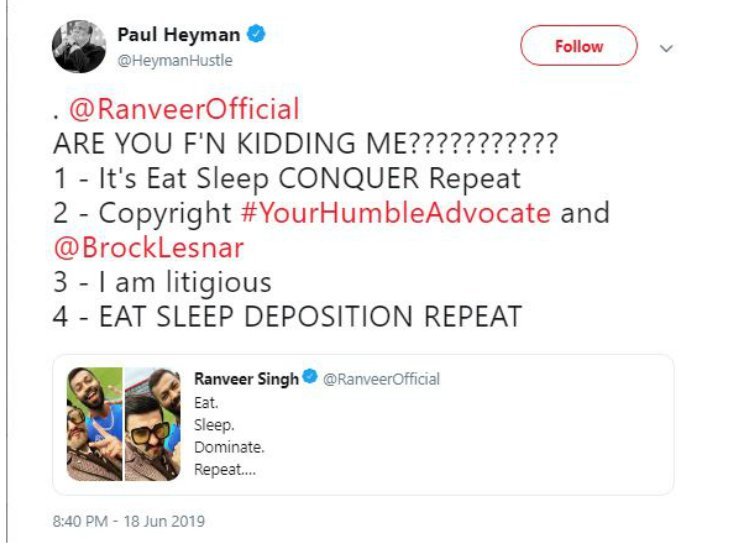Viewport: 730px width, 548px height.
Task: Click Paul Heyman's profile avatar
Action: coord(79,46)
